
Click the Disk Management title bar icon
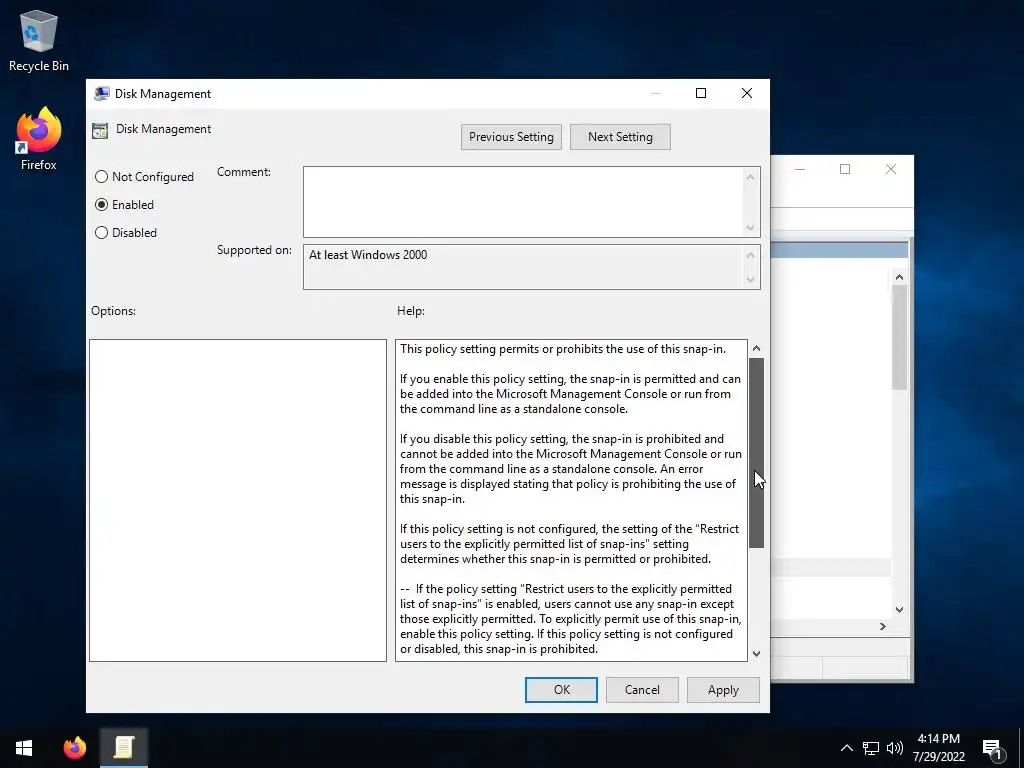[101, 93]
